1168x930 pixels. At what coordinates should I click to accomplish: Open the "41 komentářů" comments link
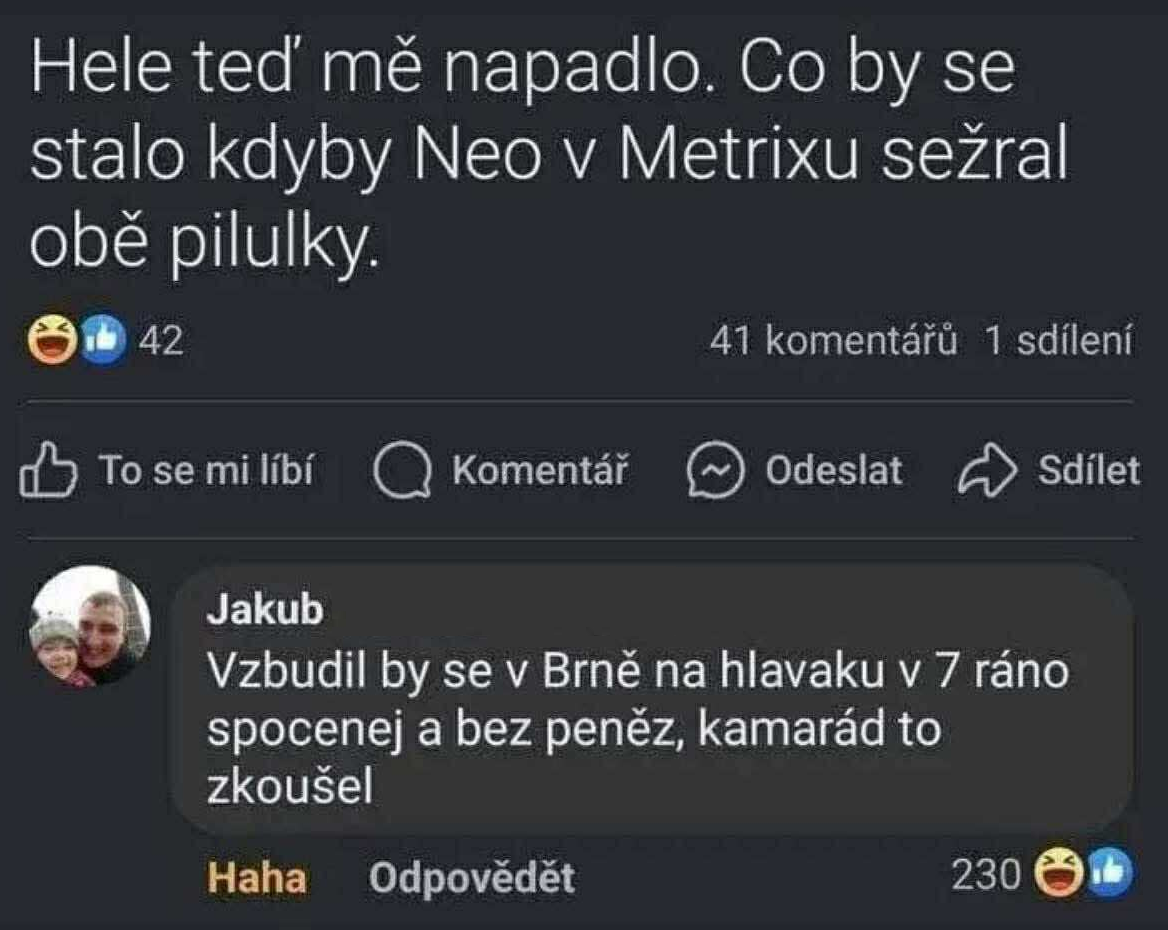tap(833, 342)
